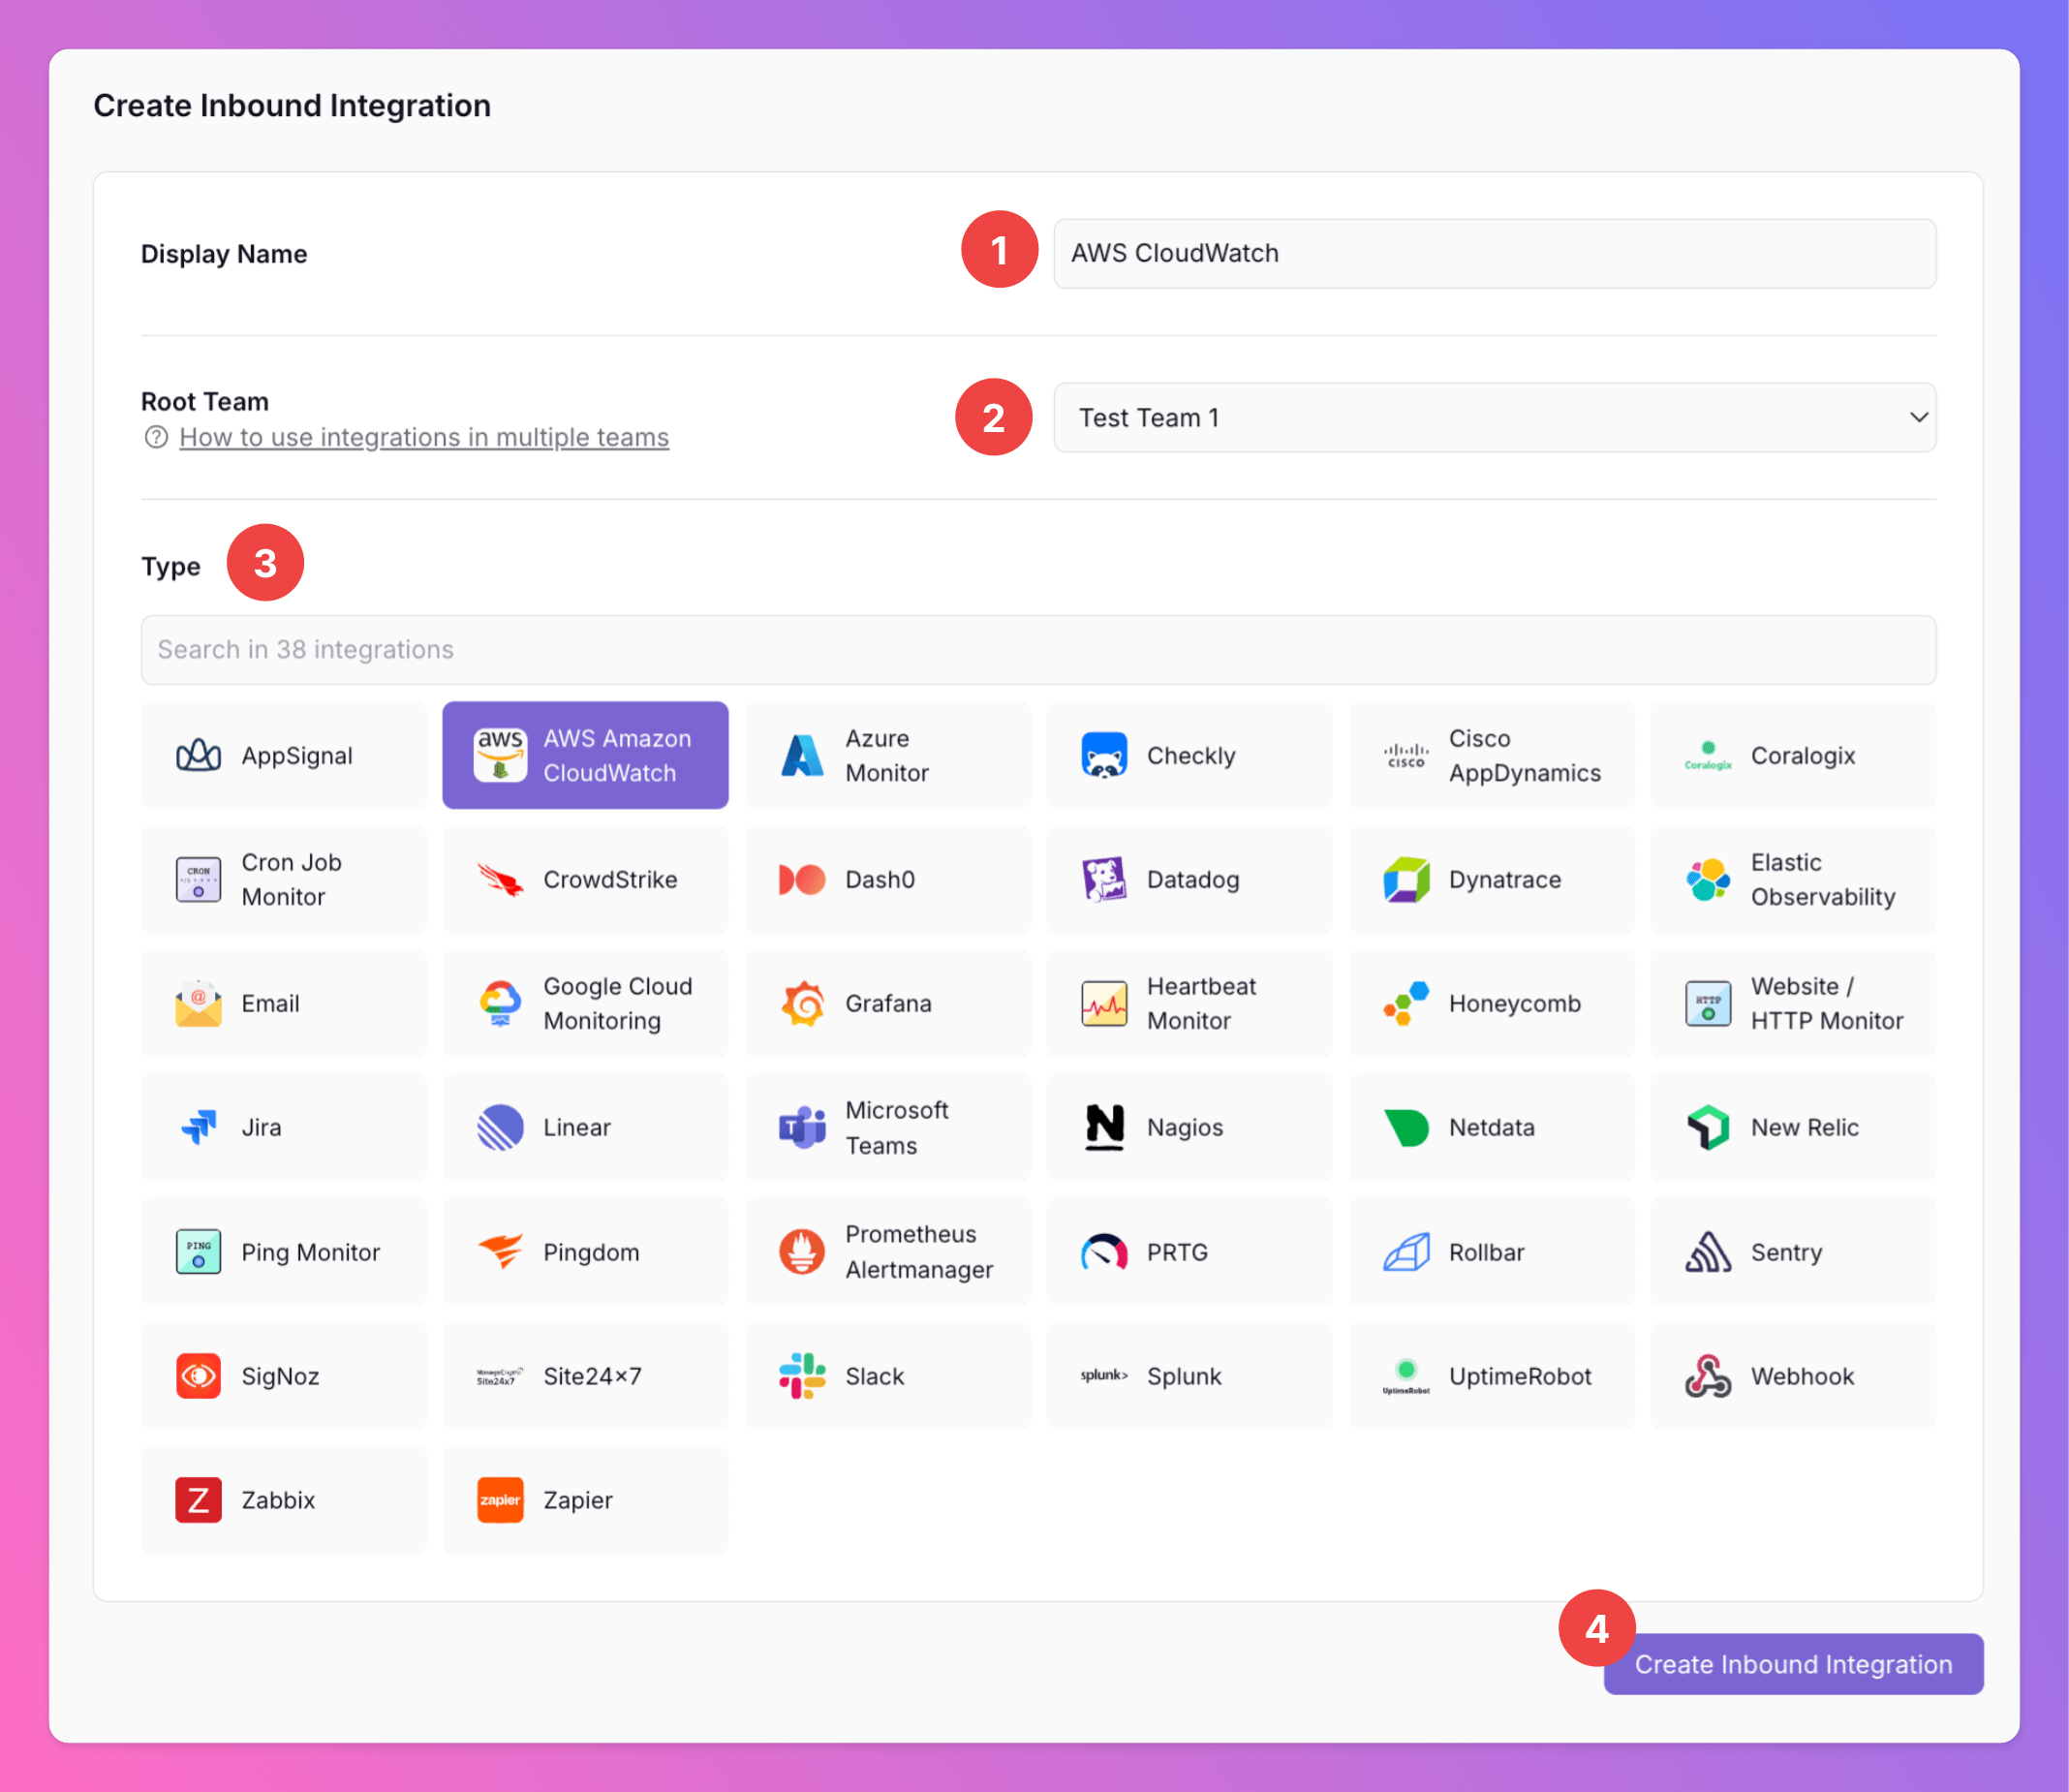
Task: Focus the integrations search box
Action: (x=1037, y=650)
